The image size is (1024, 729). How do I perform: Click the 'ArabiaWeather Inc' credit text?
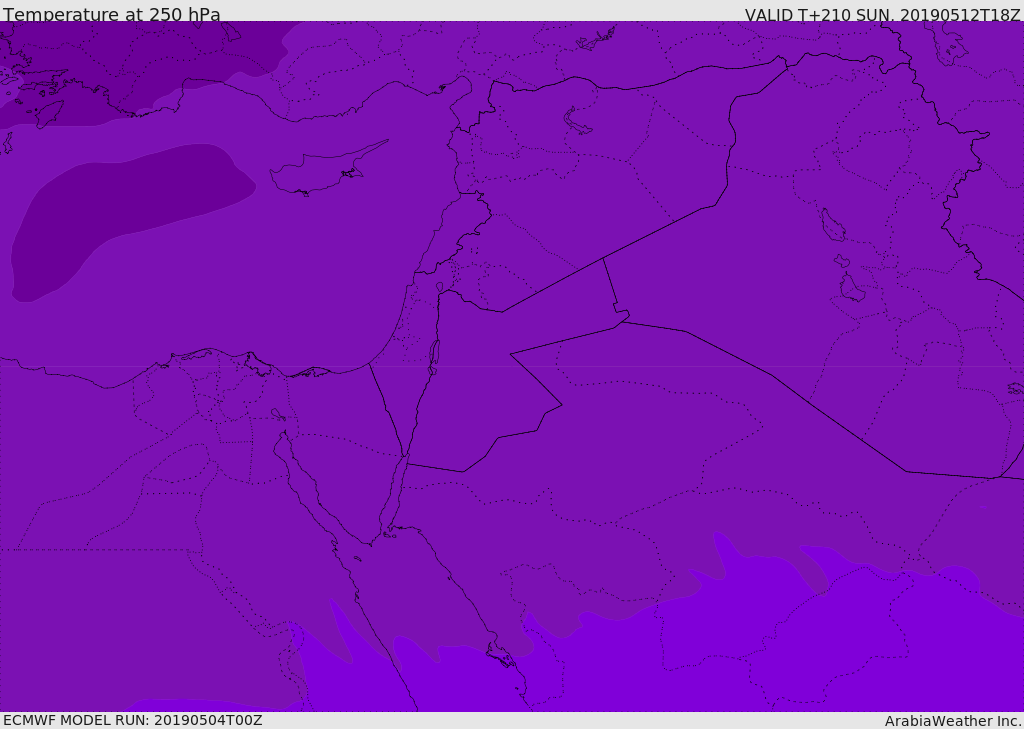[x=953, y=721]
